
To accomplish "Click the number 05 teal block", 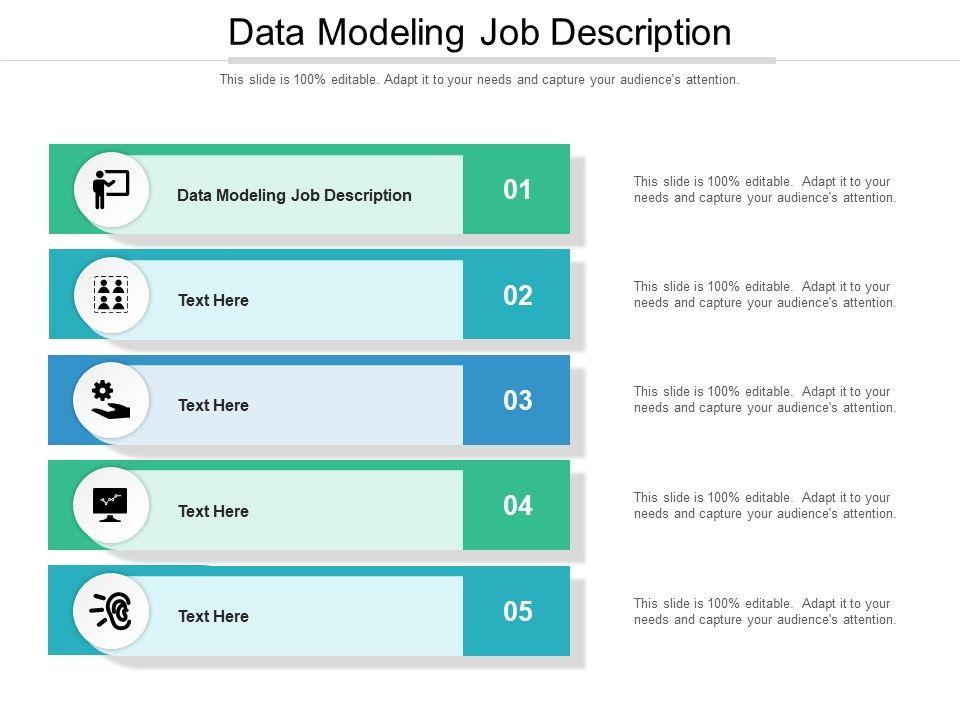I will point(517,611).
